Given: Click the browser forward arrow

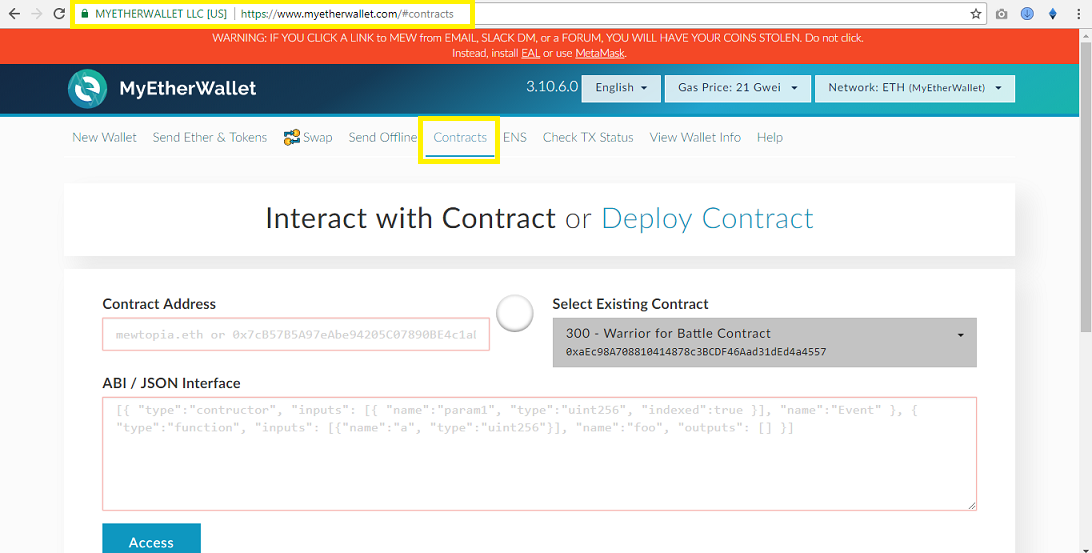Looking at the screenshot, I should pyautogui.click(x=36, y=14).
